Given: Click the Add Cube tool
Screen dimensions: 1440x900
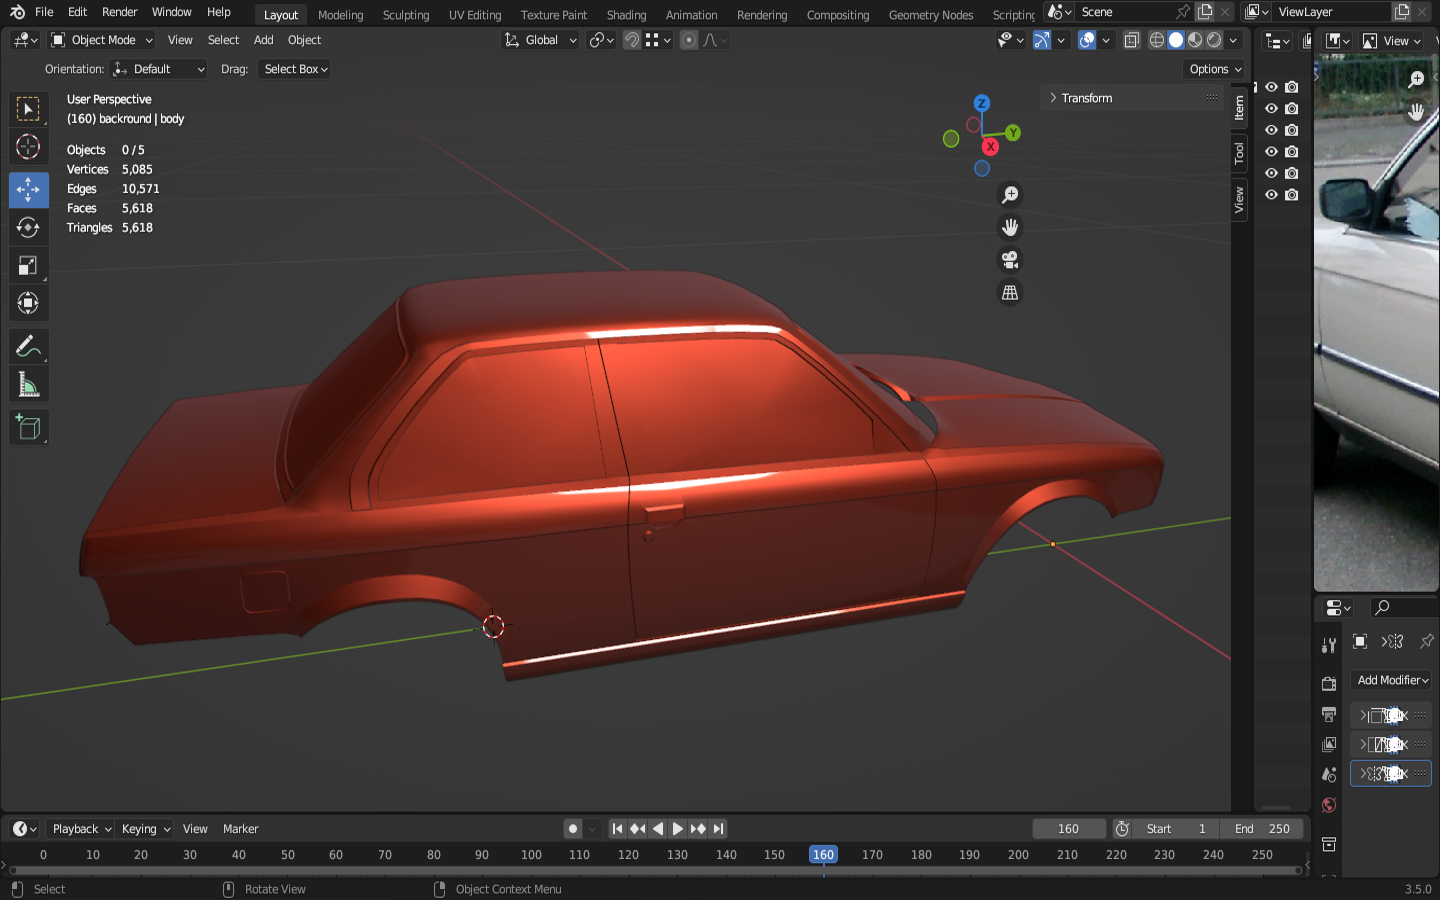Looking at the screenshot, I should click(28, 428).
